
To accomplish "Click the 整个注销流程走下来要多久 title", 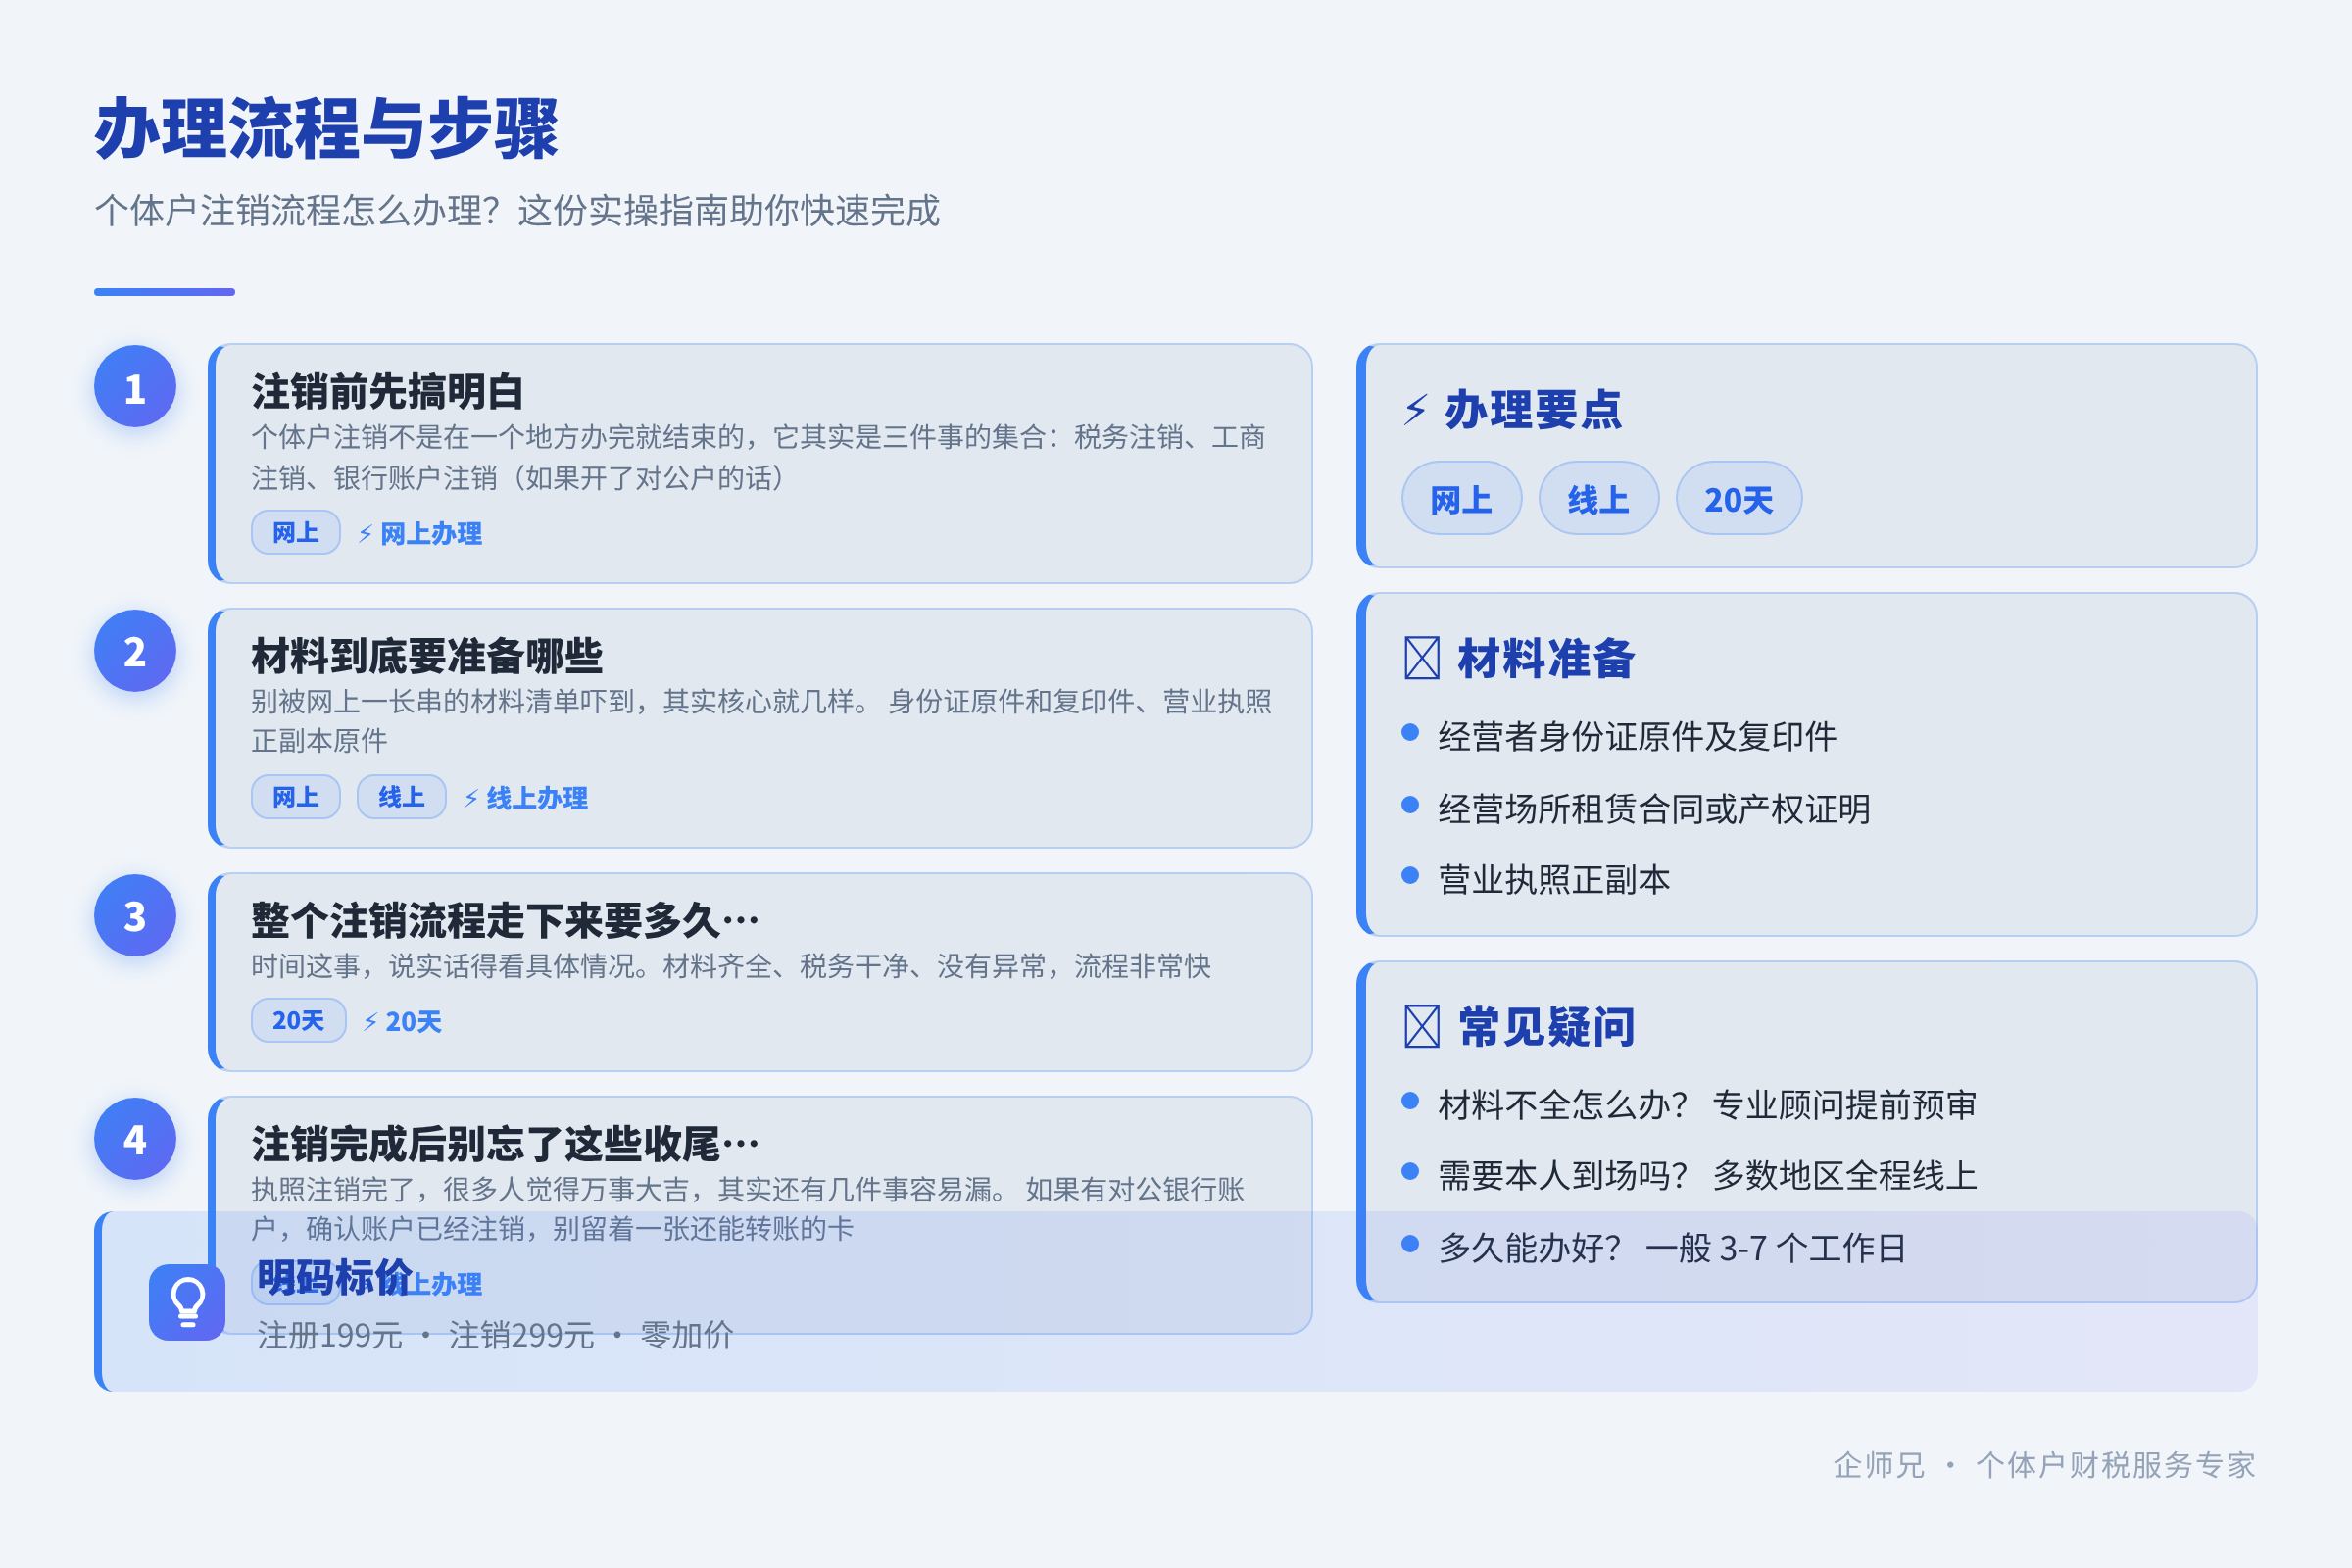I will pos(506,920).
